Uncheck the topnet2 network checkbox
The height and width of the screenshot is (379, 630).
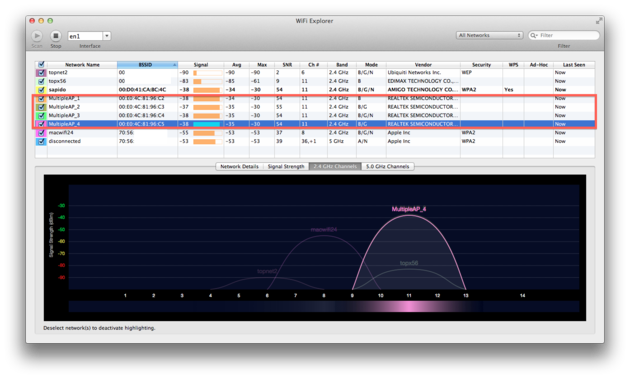(41, 73)
